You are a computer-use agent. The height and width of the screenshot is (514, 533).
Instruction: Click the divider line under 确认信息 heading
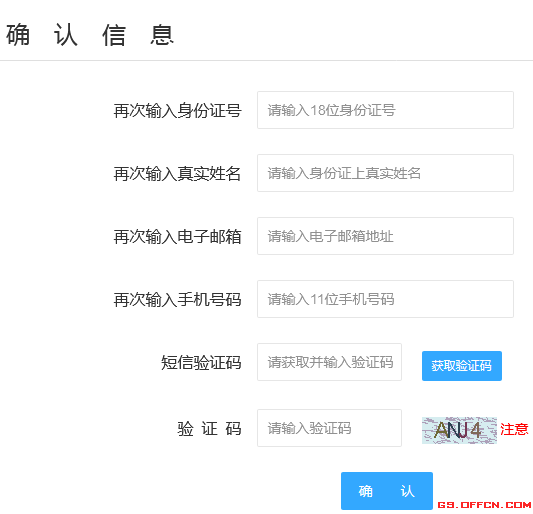click(266, 61)
